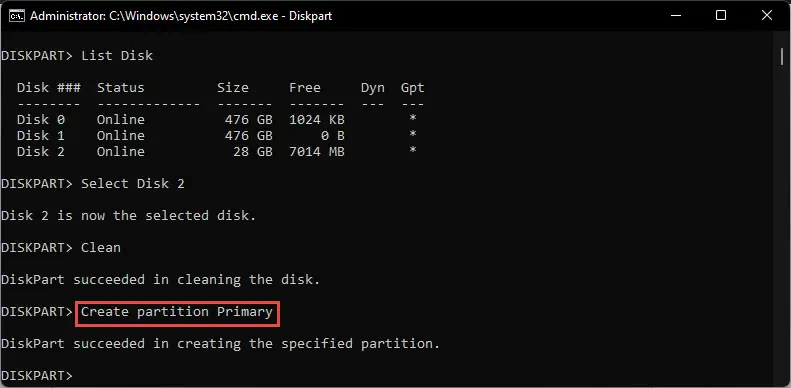
Task: Minimize the Diskpart command window
Action: coord(675,16)
